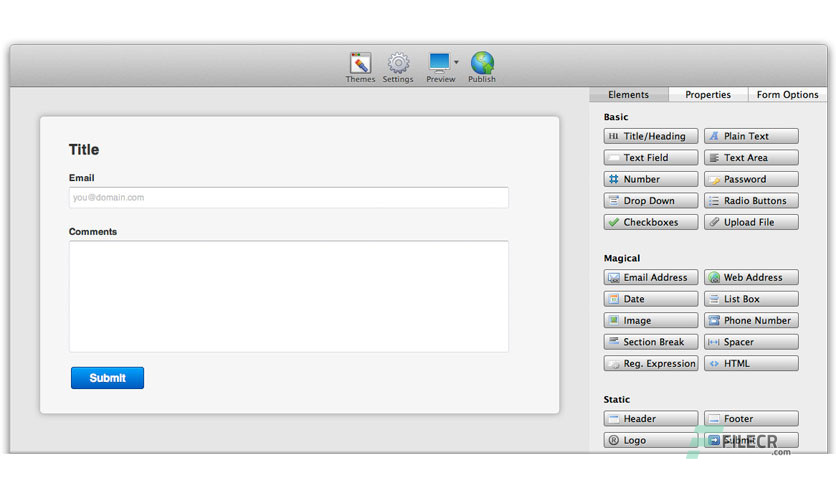Expand the Preview dropdown arrow
Viewport: 836px width, 484px height.
456,62
